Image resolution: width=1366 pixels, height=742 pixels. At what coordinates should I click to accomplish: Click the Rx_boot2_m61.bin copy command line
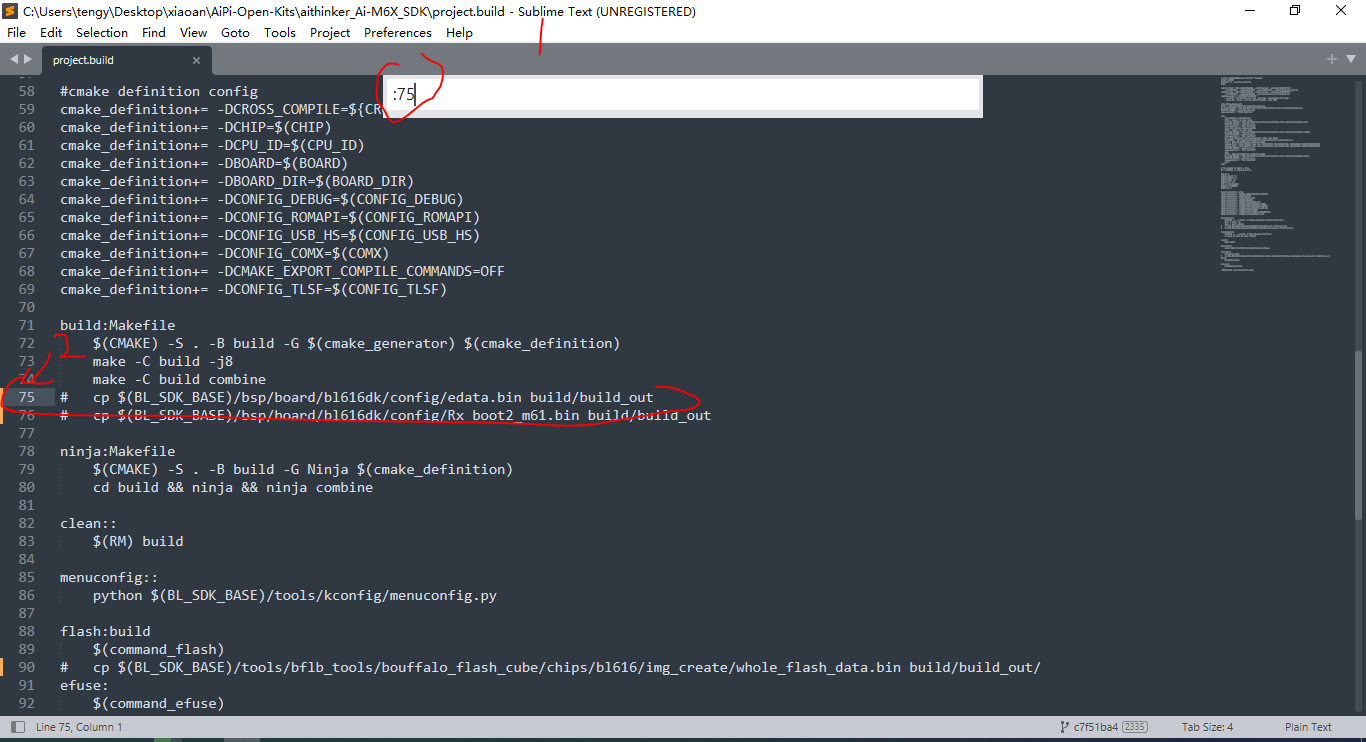pyautogui.click(x=386, y=415)
